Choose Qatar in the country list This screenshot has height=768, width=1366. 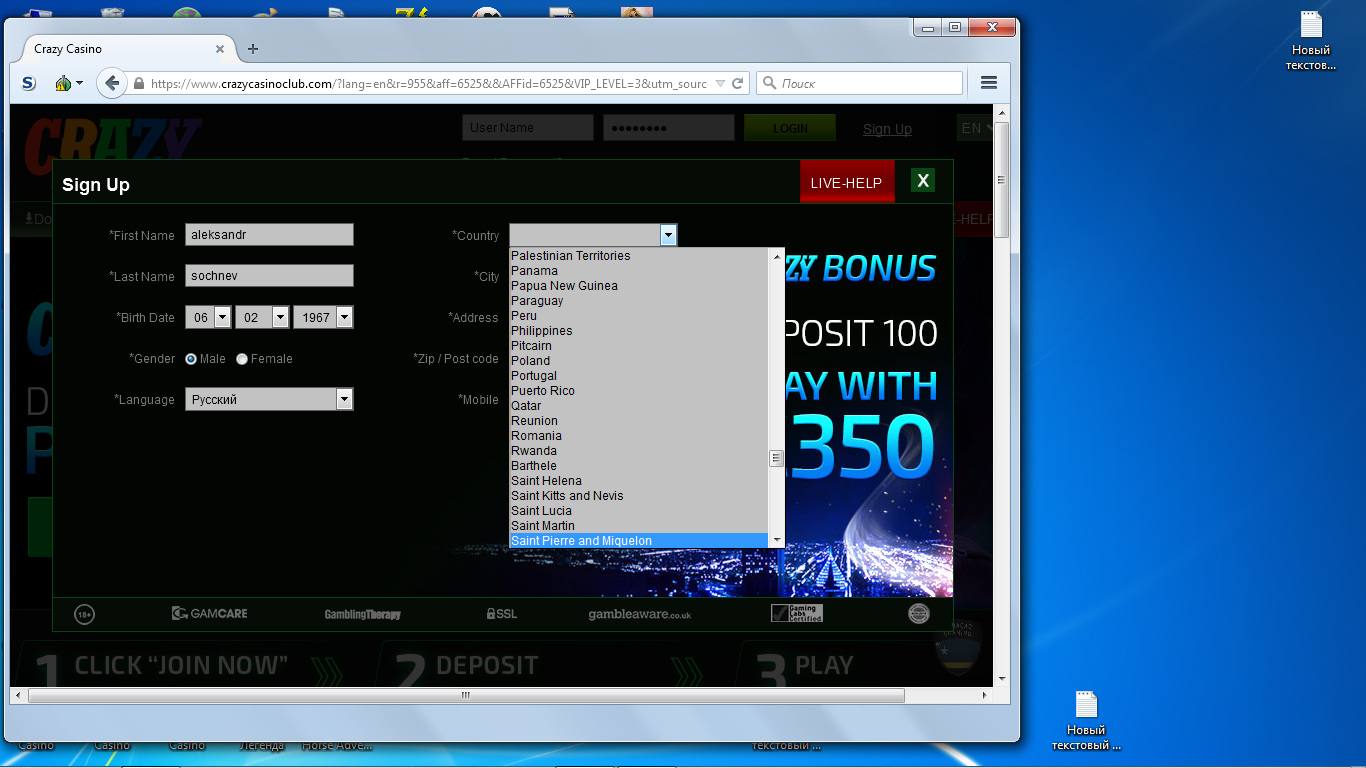639,406
